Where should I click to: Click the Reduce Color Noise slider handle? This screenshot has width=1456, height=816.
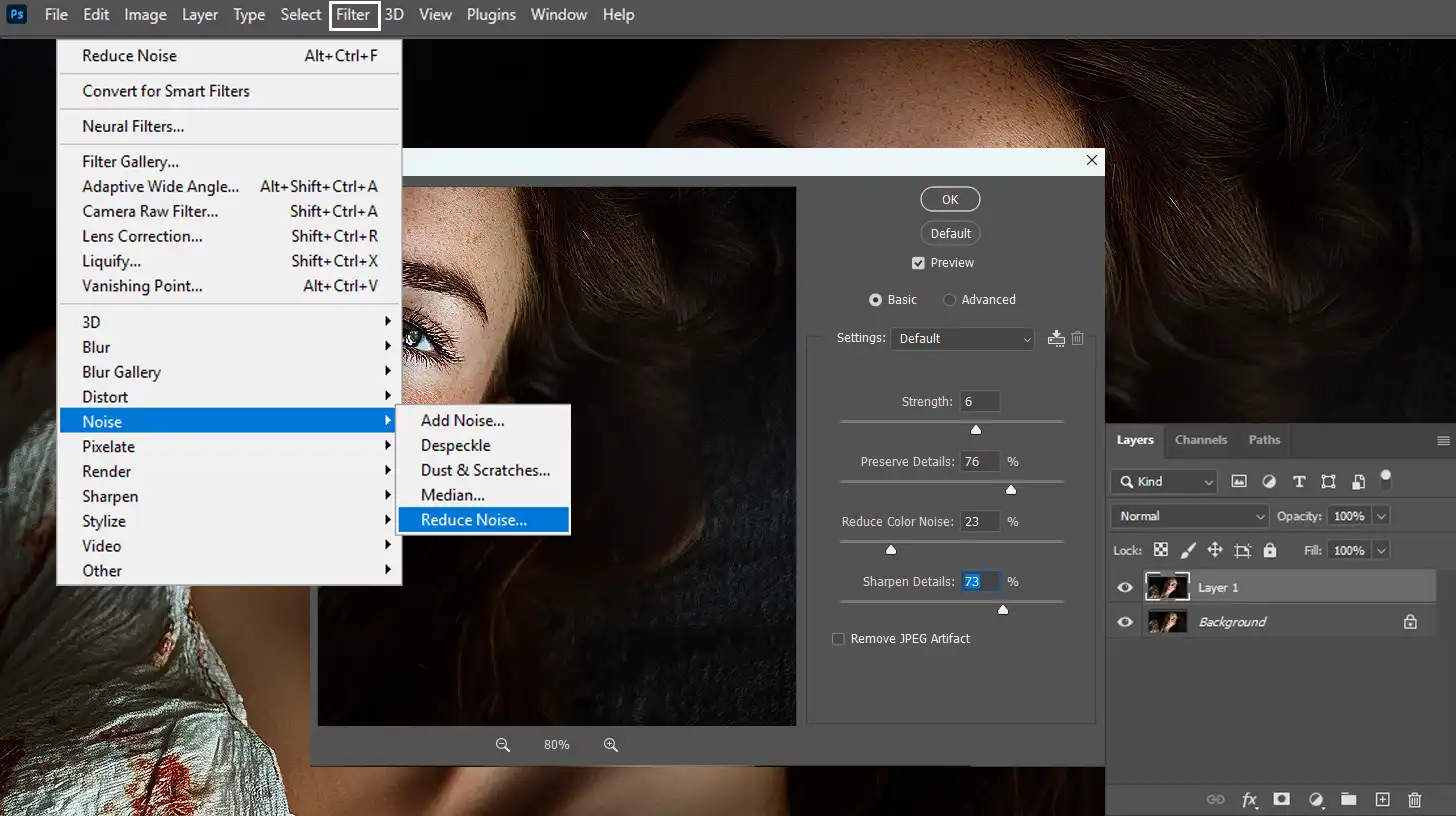(891, 550)
